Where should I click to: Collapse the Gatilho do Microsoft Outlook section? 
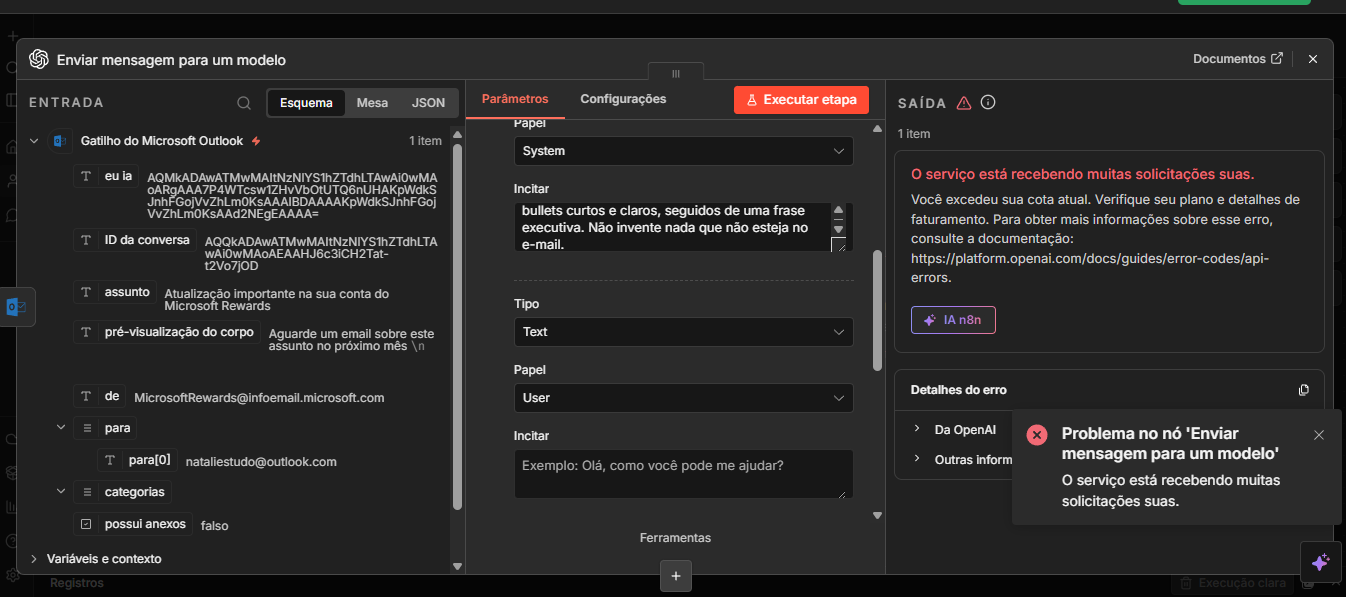(x=34, y=141)
